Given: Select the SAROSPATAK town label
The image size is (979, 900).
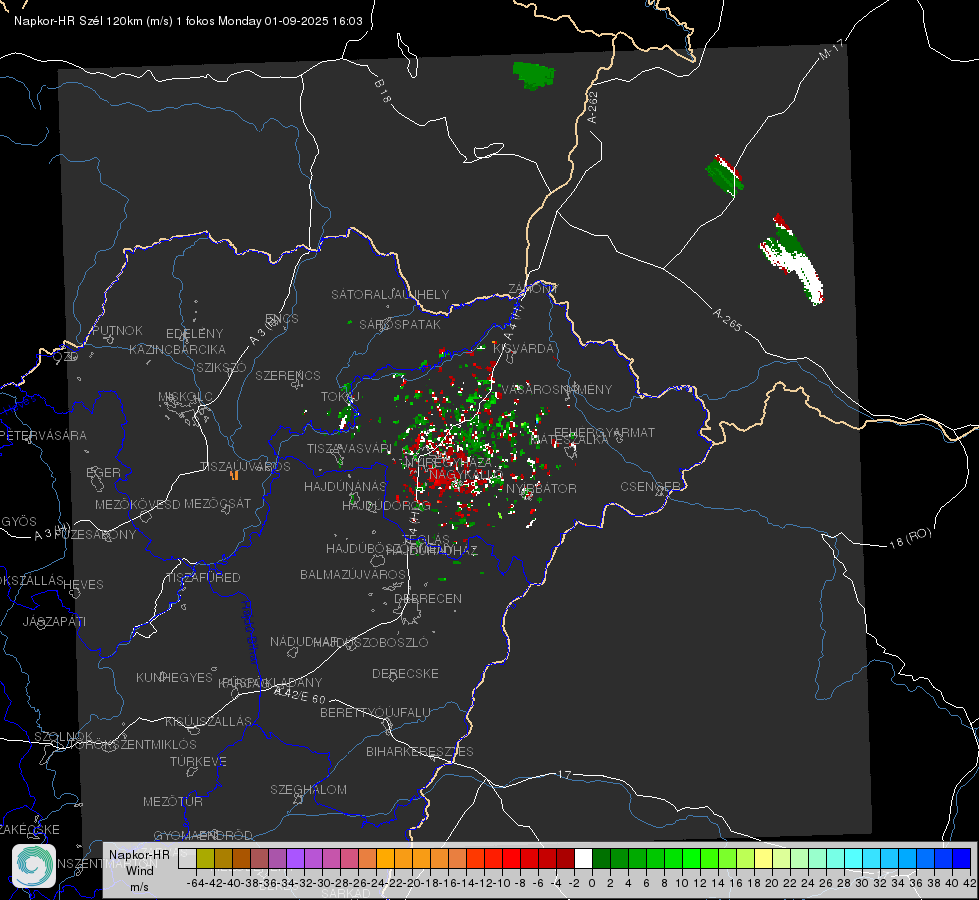Looking at the screenshot, I should pos(400,324).
